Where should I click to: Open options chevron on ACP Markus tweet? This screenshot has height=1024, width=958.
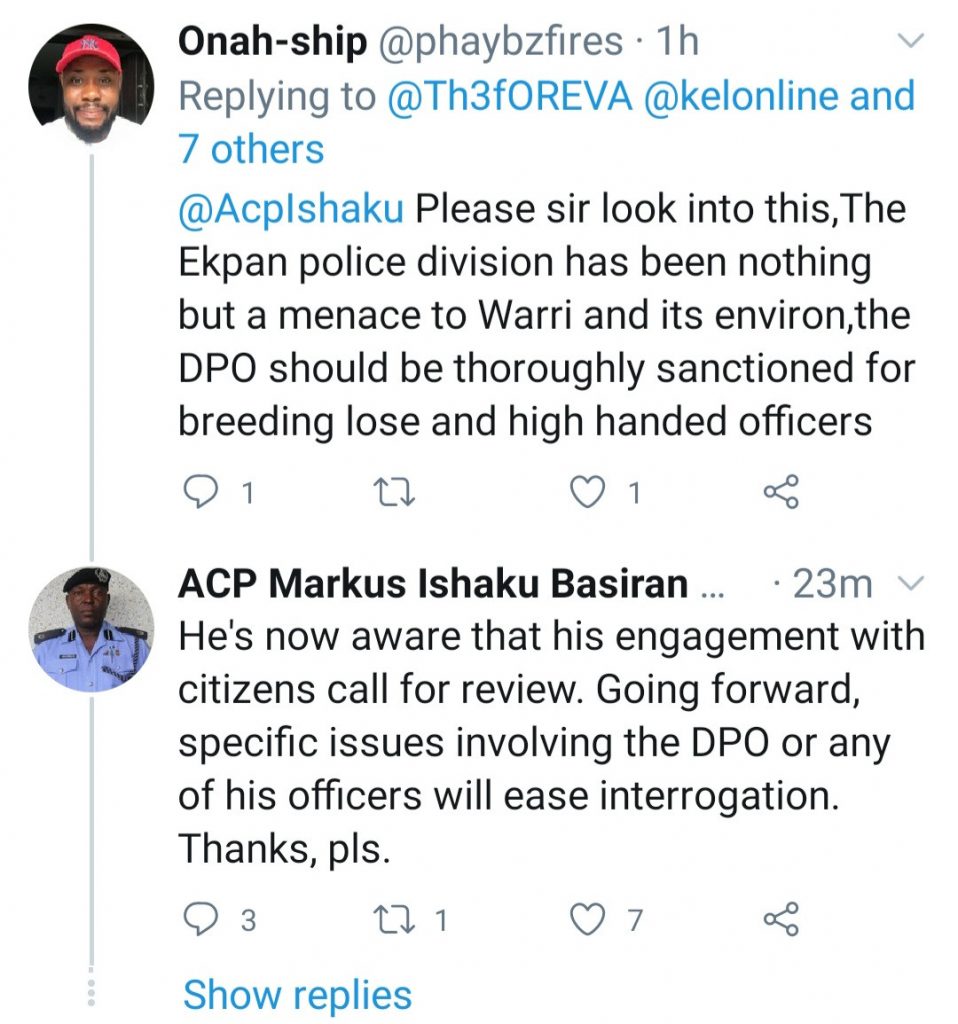911,583
